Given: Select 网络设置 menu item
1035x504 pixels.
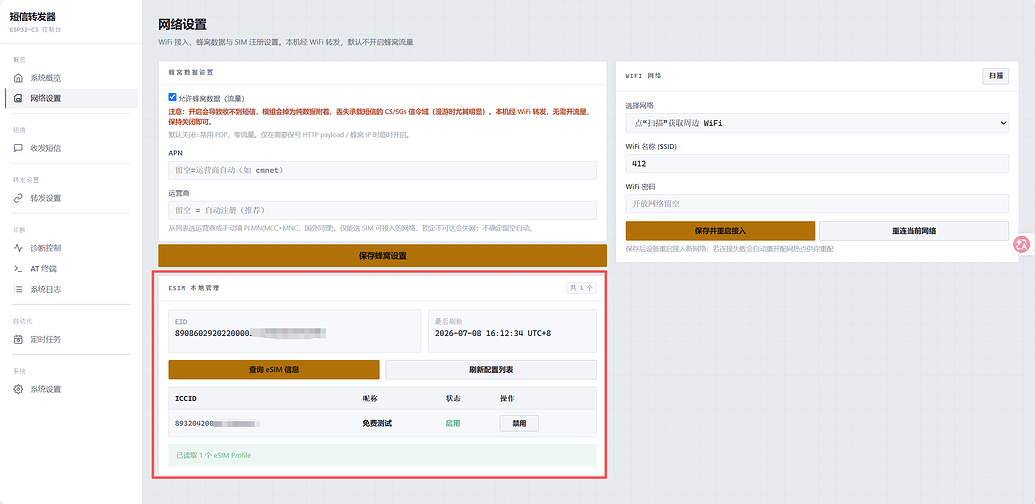Looking at the screenshot, I should 71,98.
